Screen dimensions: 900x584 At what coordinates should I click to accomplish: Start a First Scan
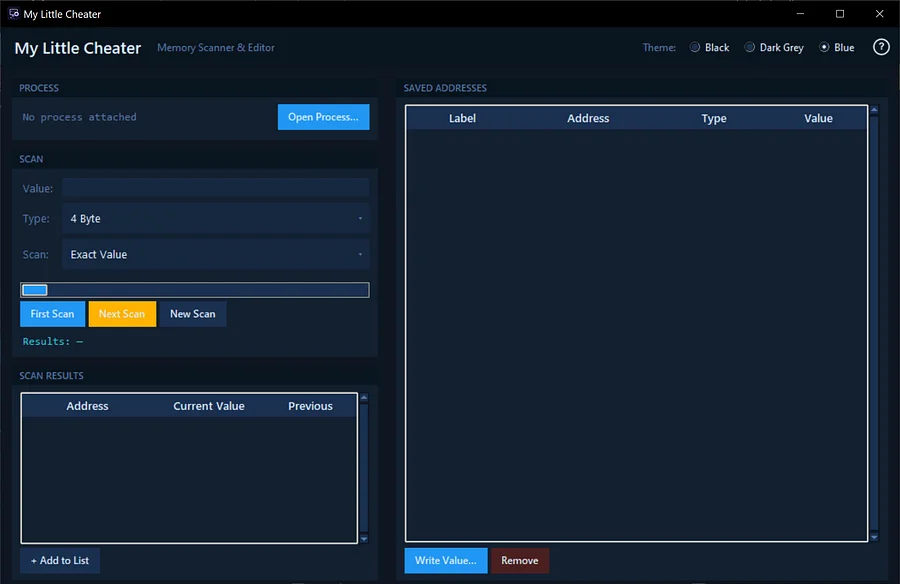(x=52, y=314)
